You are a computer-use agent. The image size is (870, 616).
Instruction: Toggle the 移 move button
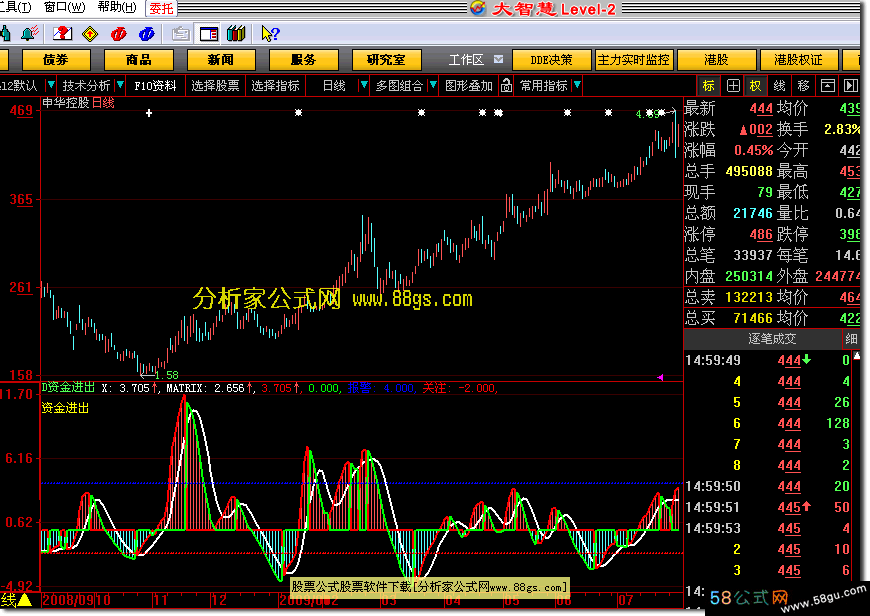tap(803, 85)
